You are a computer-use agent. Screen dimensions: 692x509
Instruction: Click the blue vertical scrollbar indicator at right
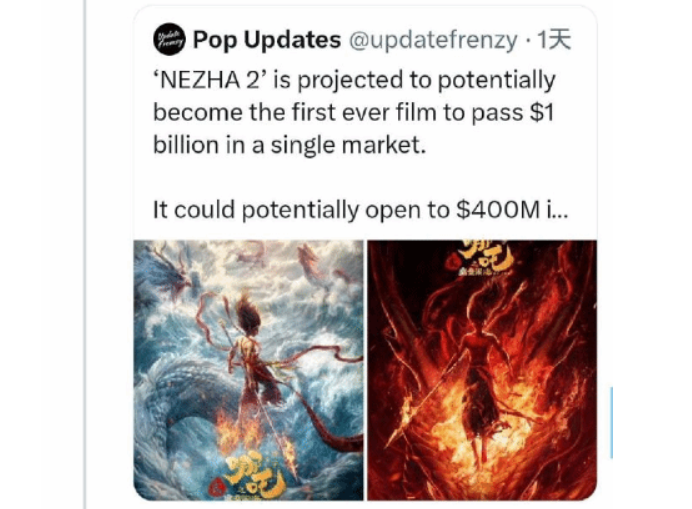611,422
